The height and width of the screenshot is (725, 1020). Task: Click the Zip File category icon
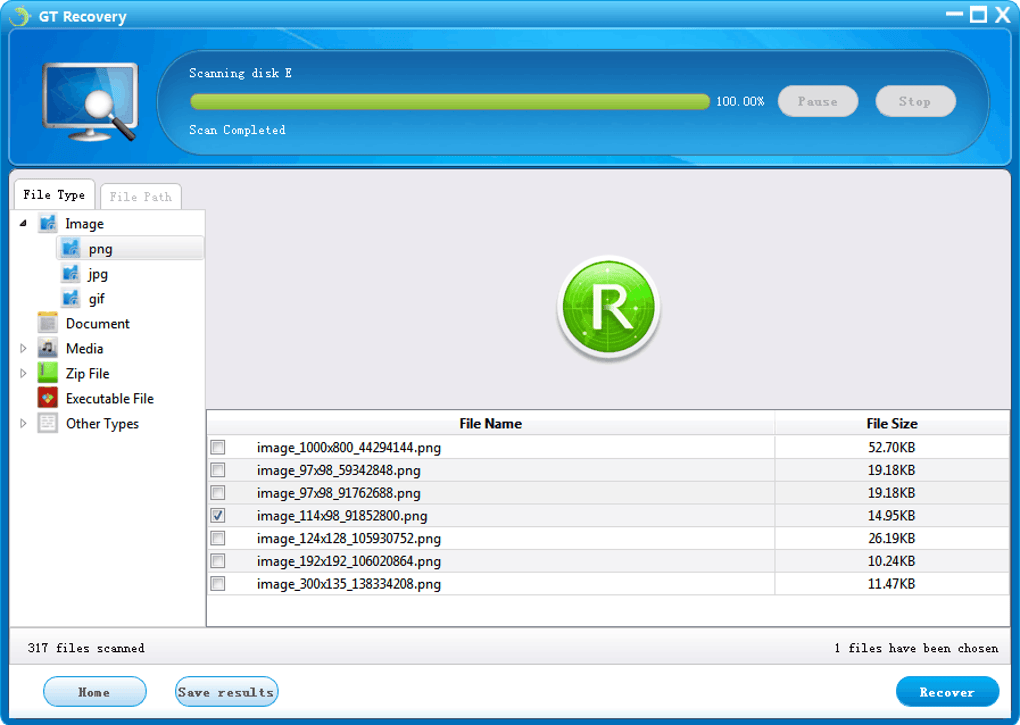[x=47, y=373]
